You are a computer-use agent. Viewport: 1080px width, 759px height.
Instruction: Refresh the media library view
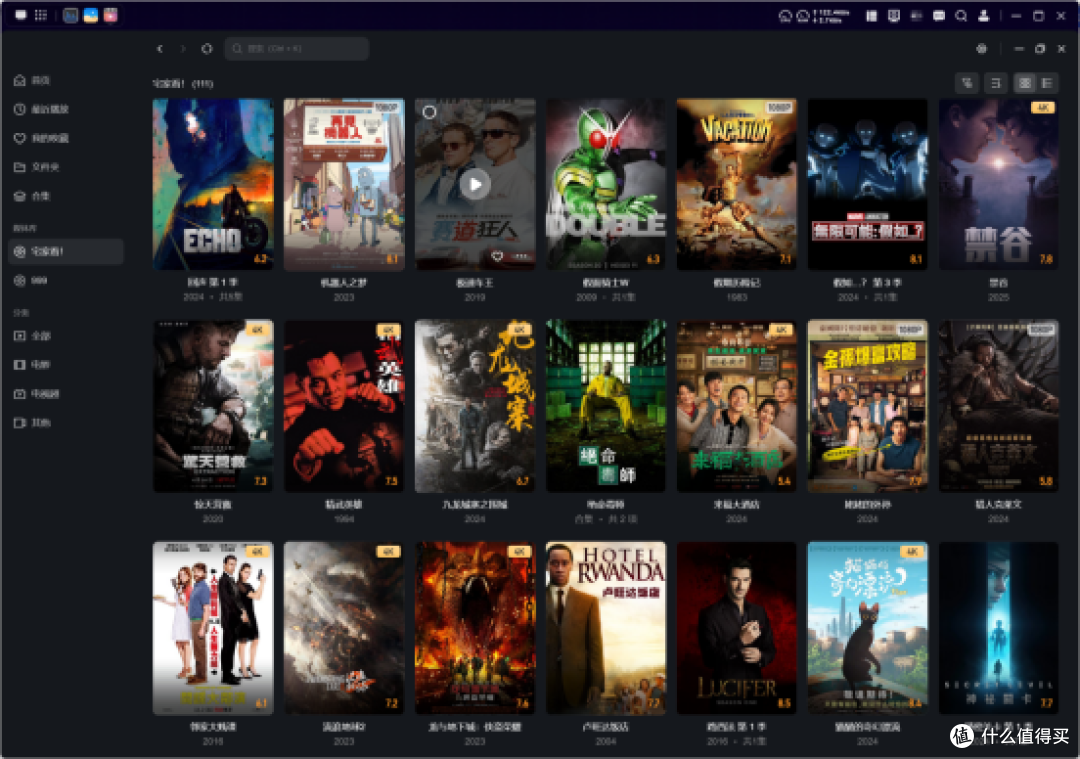point(207,49)
